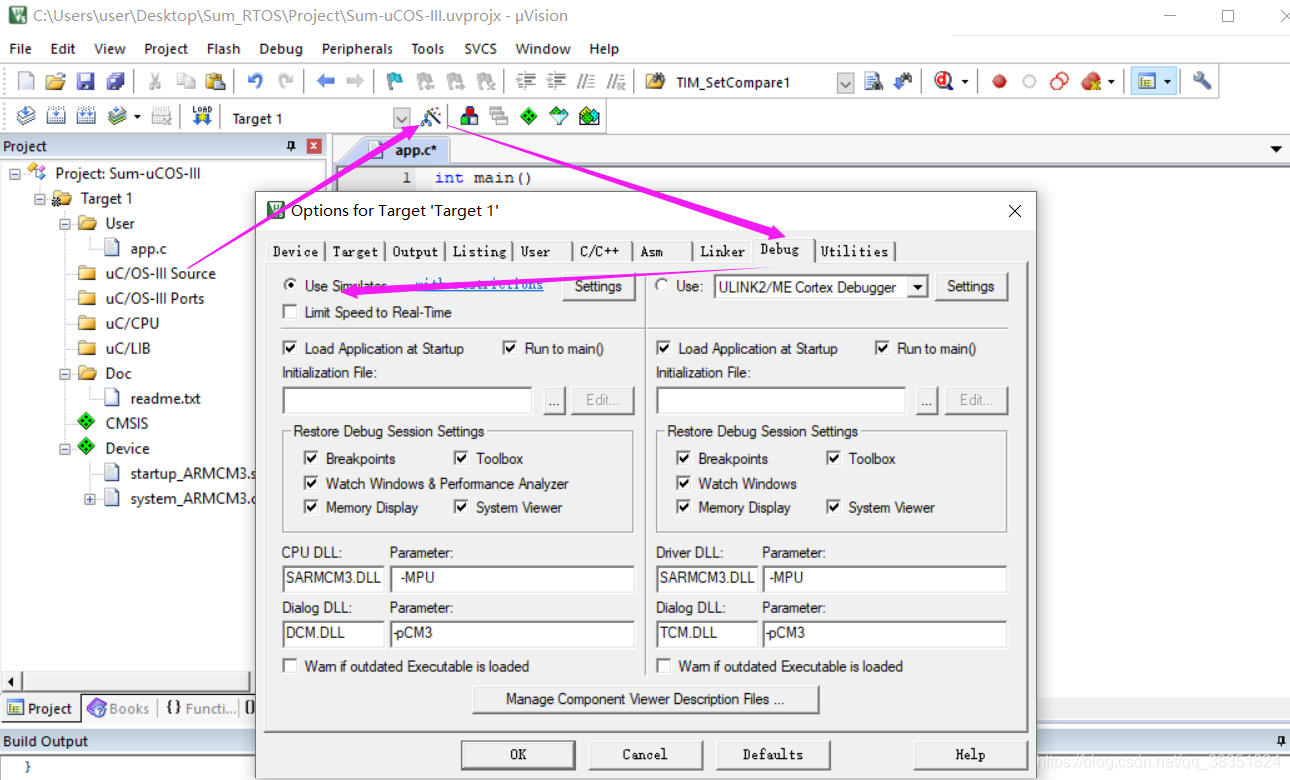Click the Save All icon
The image size is (1290, 780).
(116, 82)
